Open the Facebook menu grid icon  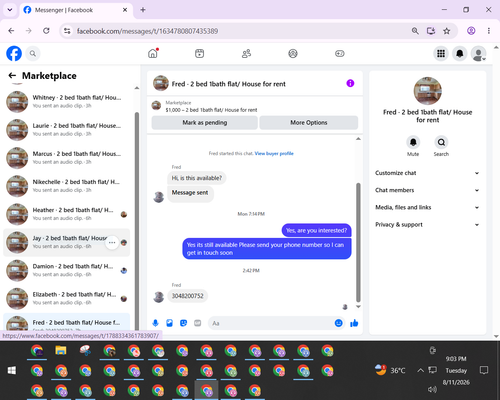tap(441, 53)
